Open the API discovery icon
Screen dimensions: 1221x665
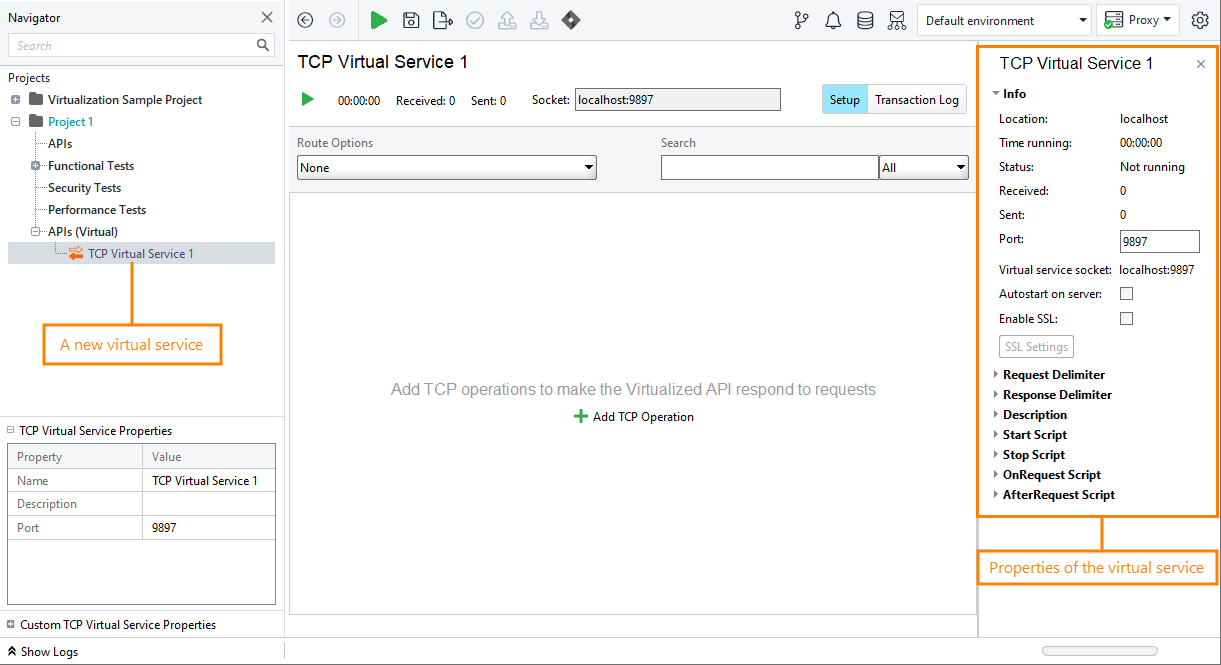click(897, 20)
